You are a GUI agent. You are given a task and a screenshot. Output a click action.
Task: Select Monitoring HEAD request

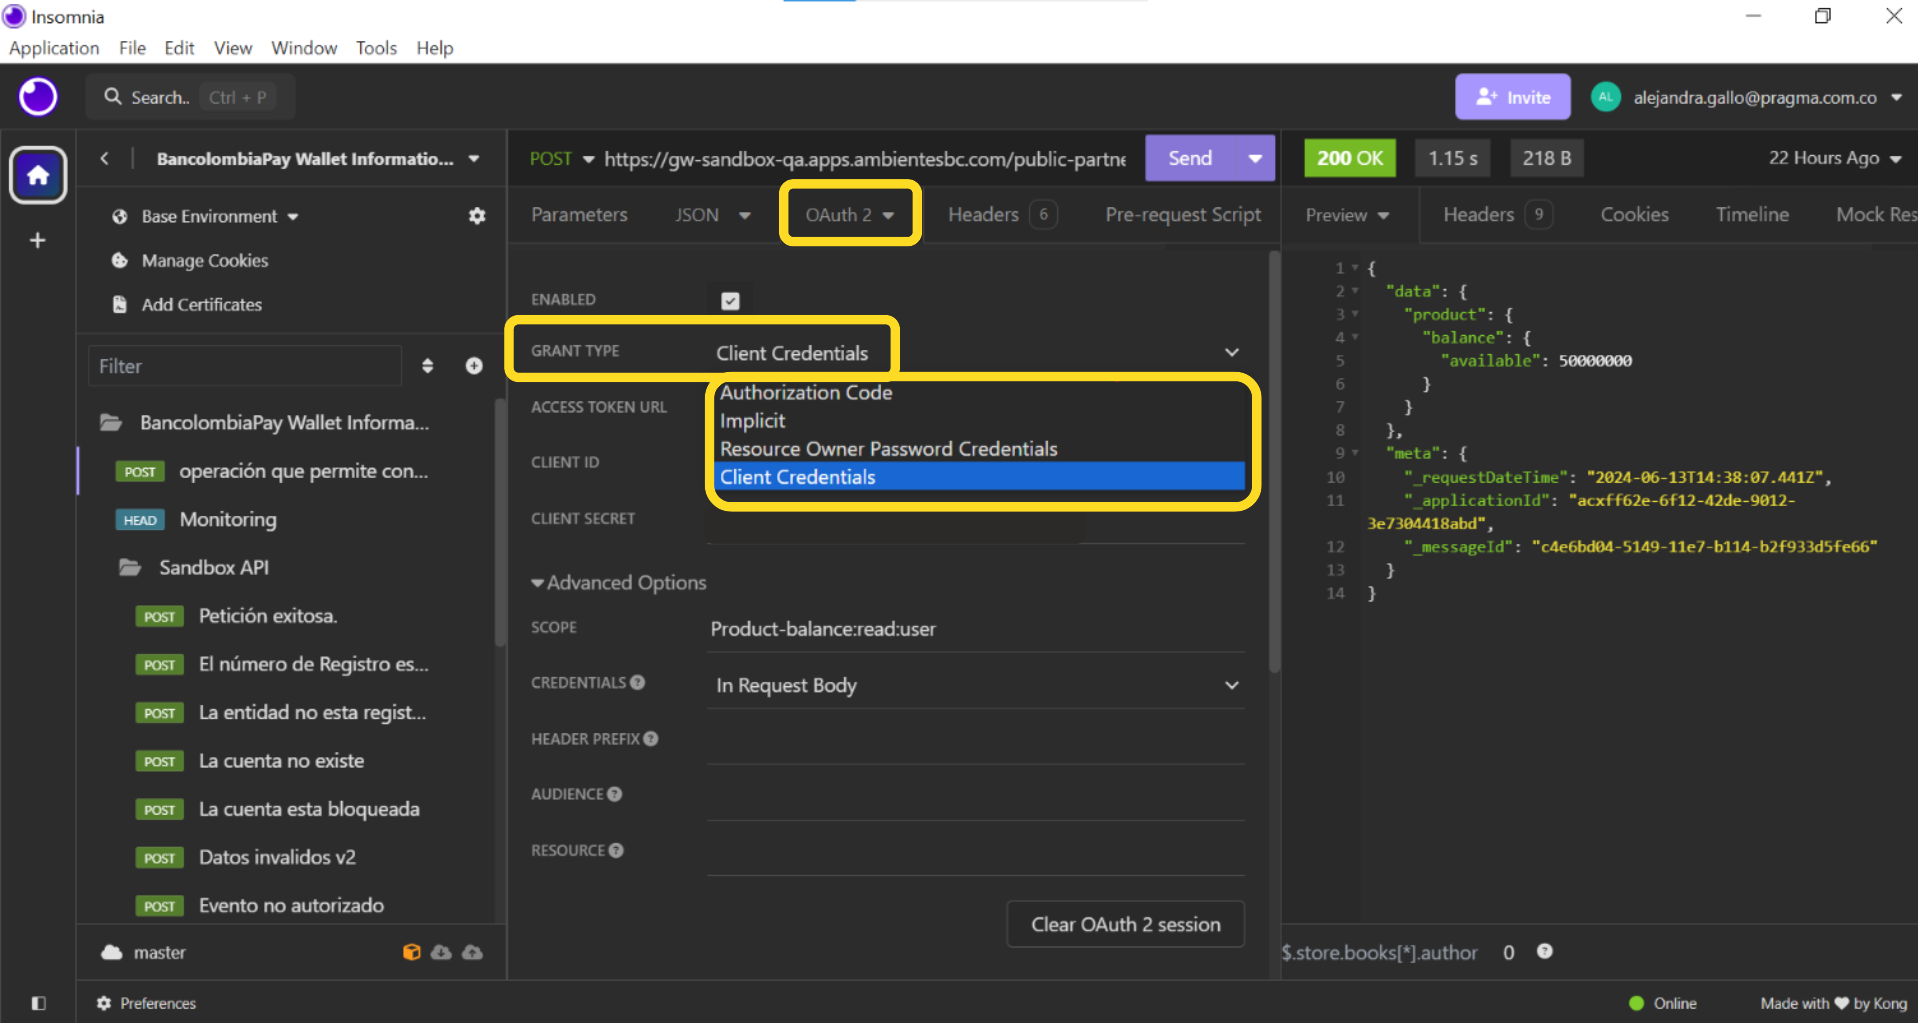228,519
